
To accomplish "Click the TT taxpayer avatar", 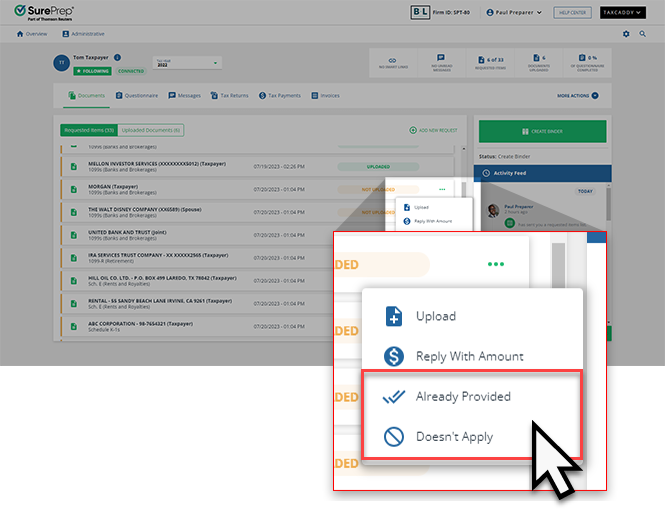I will coord(61,63).
